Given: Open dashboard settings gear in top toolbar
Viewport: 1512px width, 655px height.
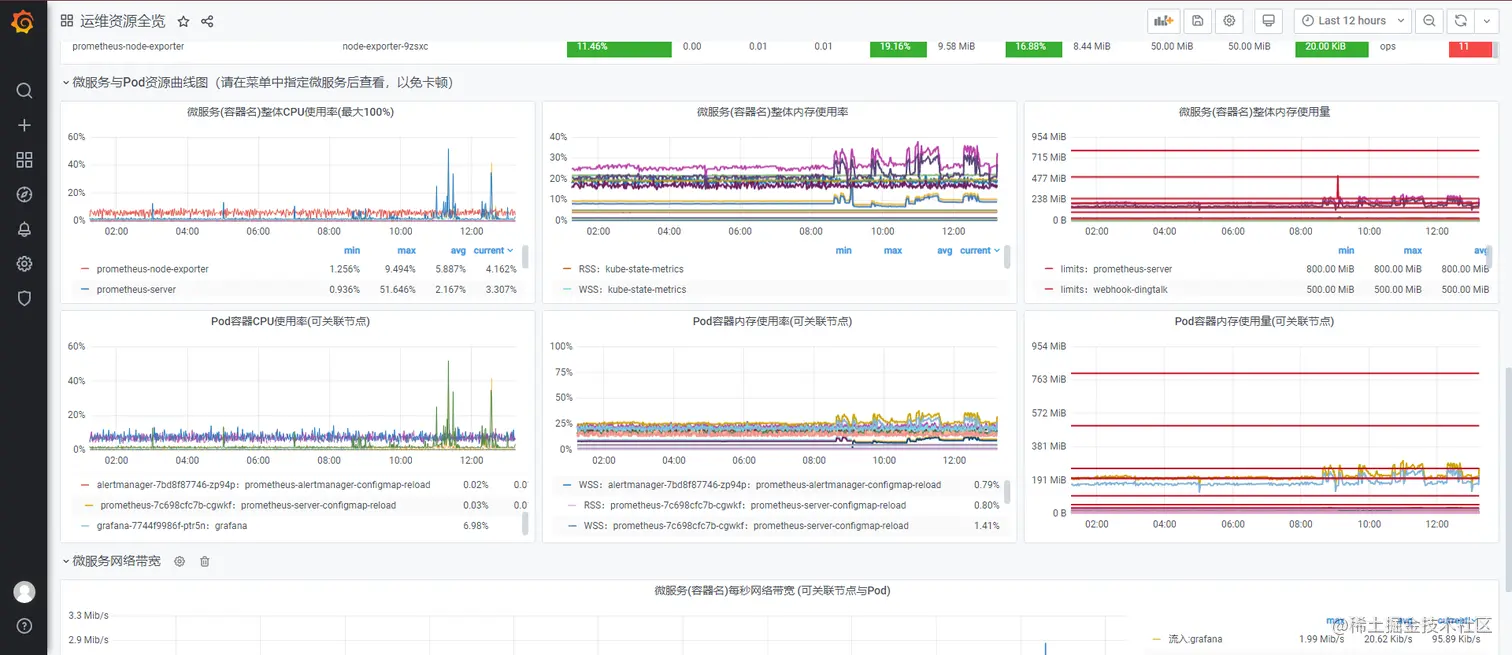Looking at the screenshot, I should coord(1229,21).
